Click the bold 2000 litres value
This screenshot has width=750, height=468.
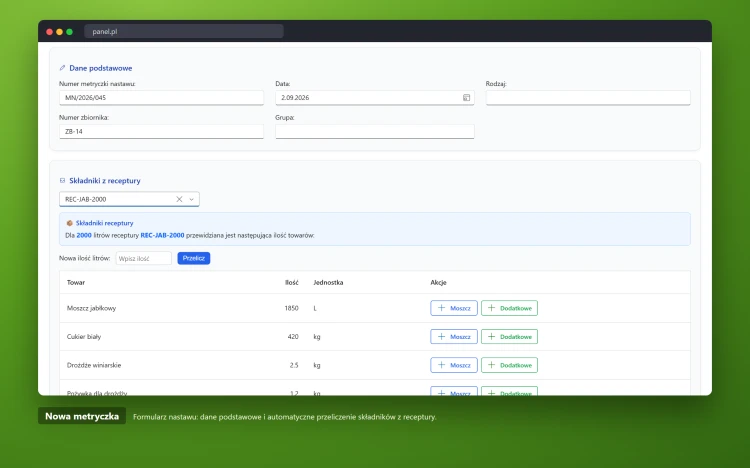coord(84,235)
